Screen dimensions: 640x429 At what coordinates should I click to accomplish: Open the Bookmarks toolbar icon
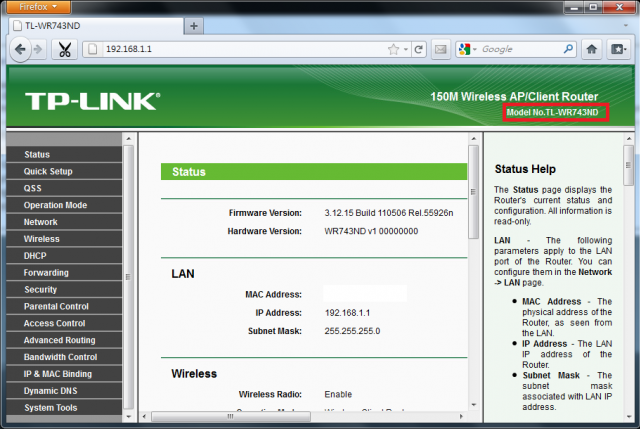[618, 49]
